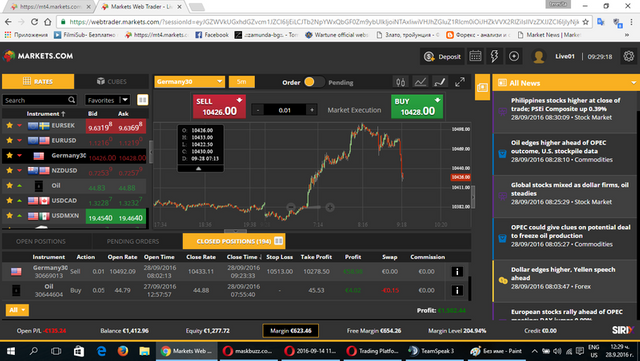
Task: Collapse the OHLC info box arrow
Action: [x=199, y=168]
